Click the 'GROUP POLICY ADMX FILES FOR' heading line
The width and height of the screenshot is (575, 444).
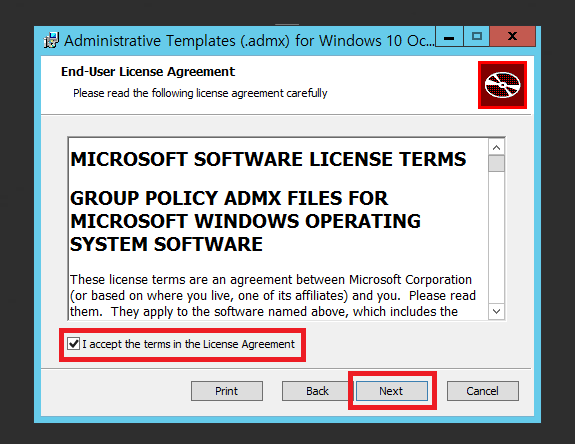tap(229, 198)
